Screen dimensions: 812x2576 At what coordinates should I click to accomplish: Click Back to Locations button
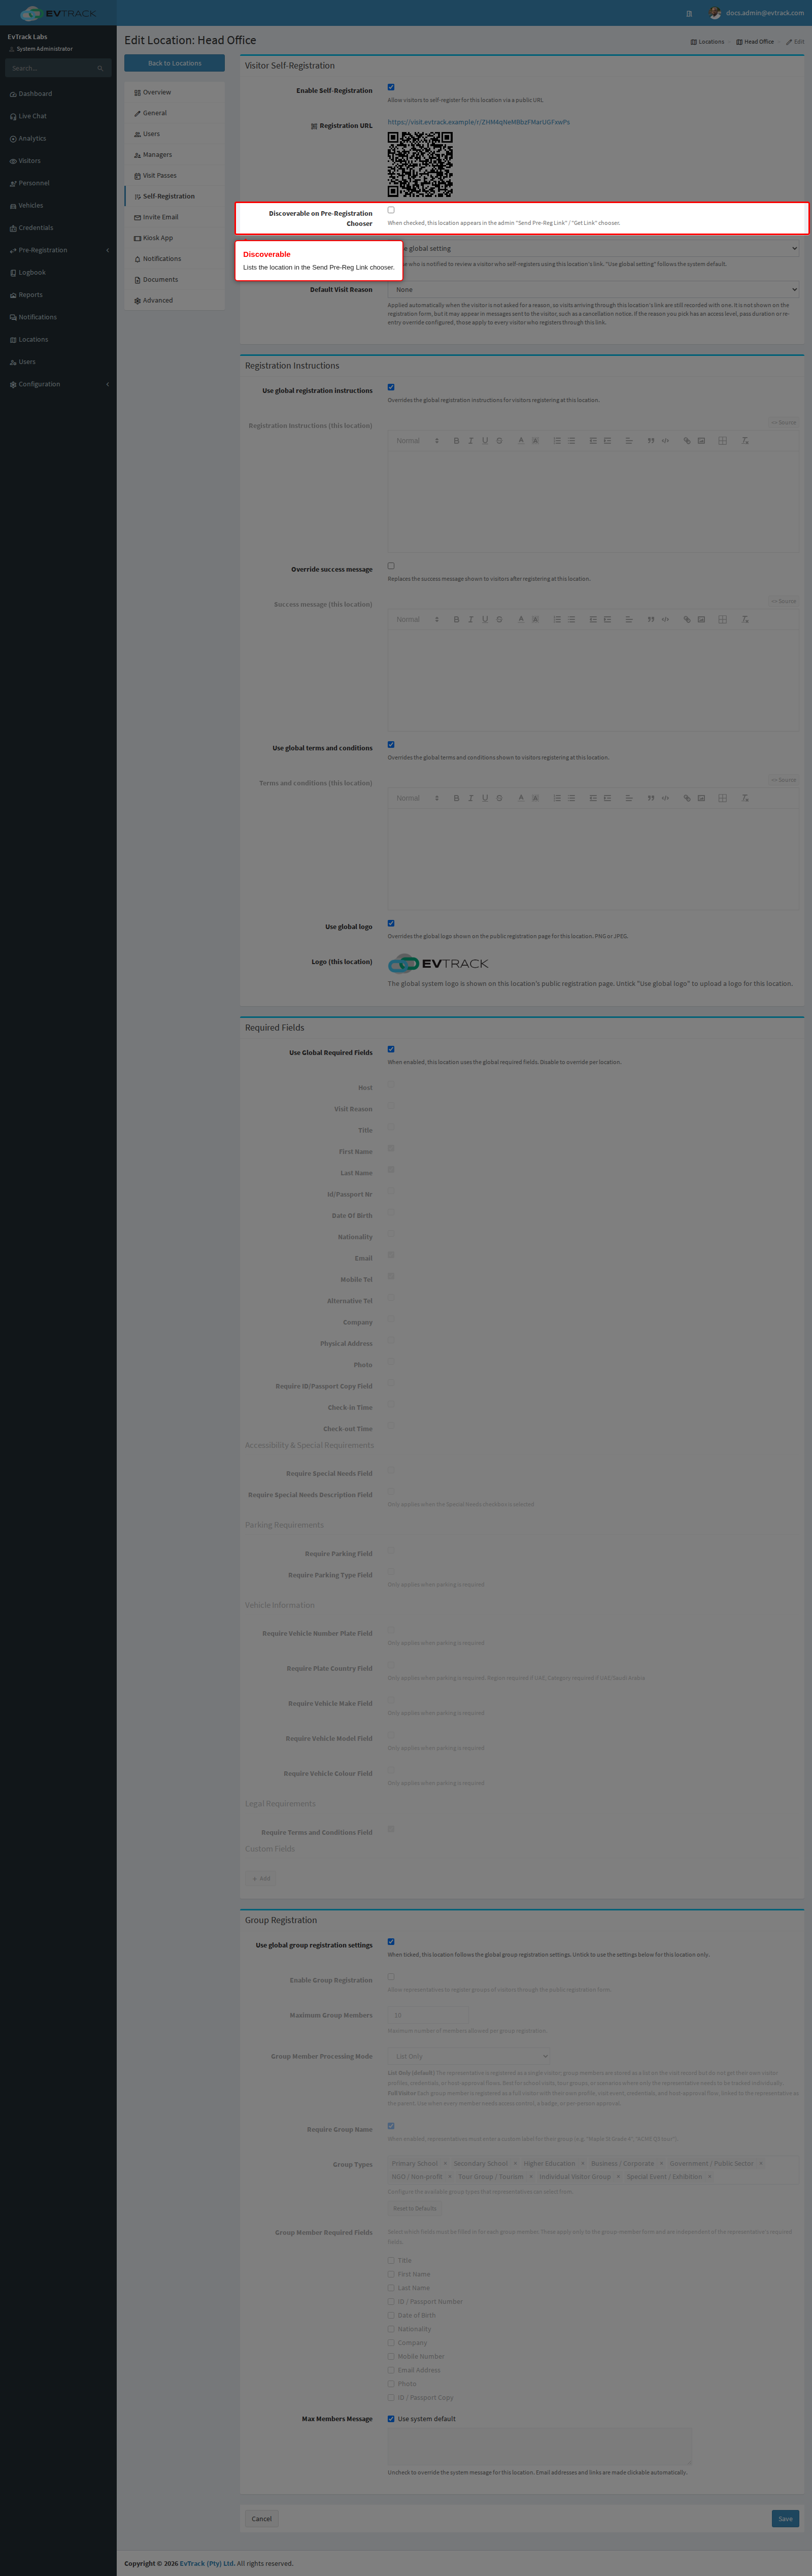pos(175,63)
